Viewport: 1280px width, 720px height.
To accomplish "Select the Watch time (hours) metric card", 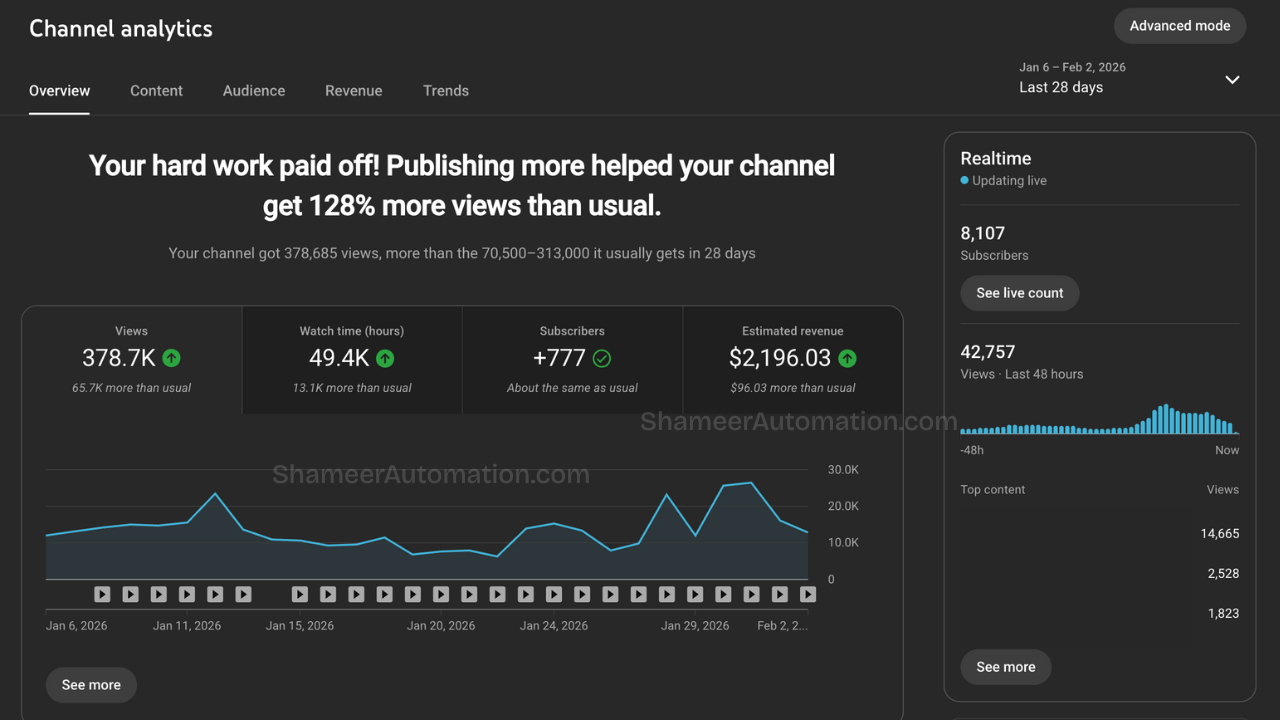I will (x=352, y=359).
